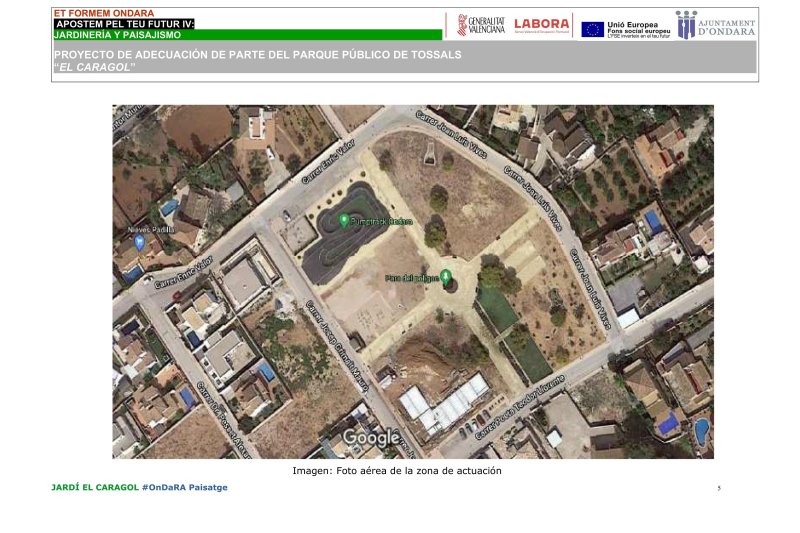800x533 pixels.
Task: Click the 'ET FORMEM ONDARA' header text
Action: 104,13
